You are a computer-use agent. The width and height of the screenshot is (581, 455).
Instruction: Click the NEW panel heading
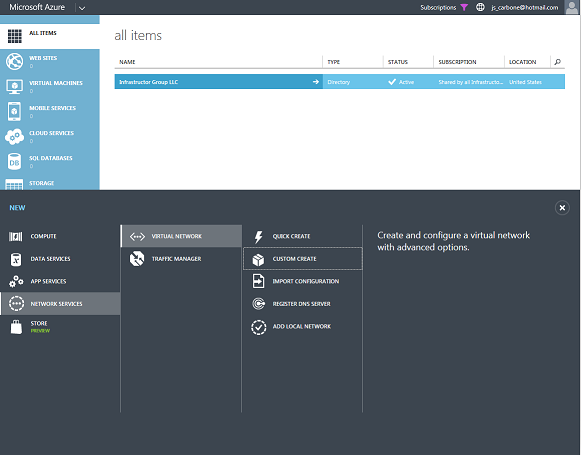17,208
